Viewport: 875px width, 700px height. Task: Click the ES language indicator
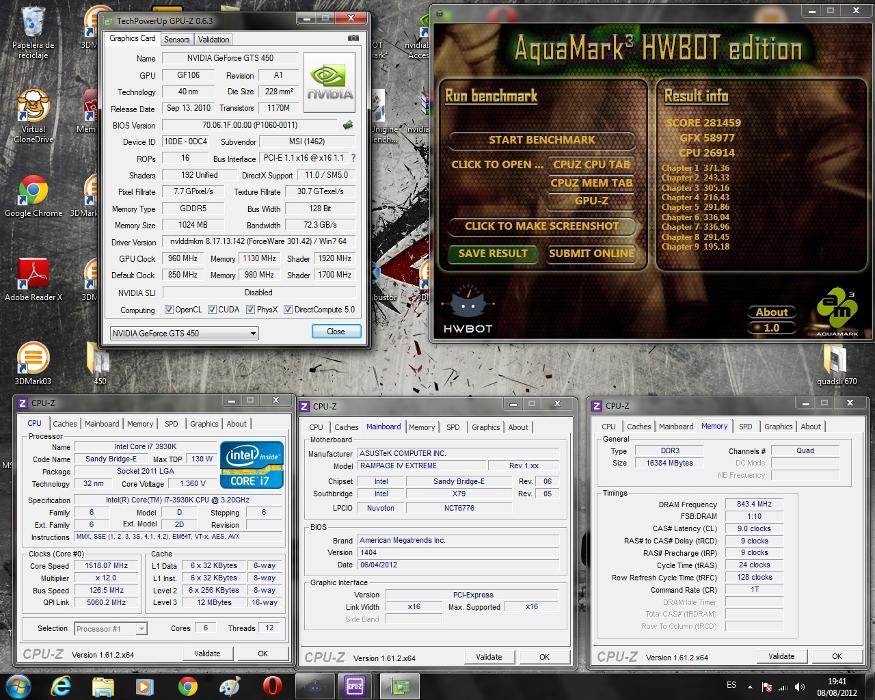(x=731, y=685)
